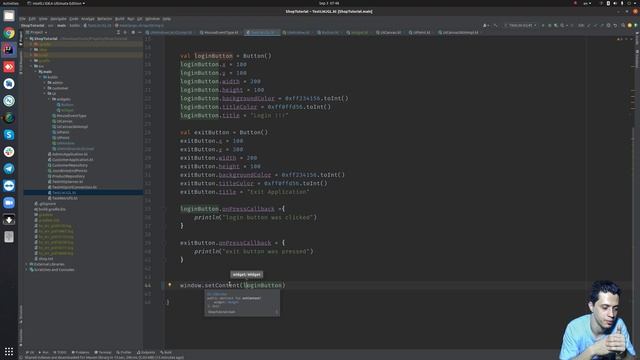Open Chrome from the Ubuntu dock
This screenshot has width=640, height=360.
(x=9, y=33)
